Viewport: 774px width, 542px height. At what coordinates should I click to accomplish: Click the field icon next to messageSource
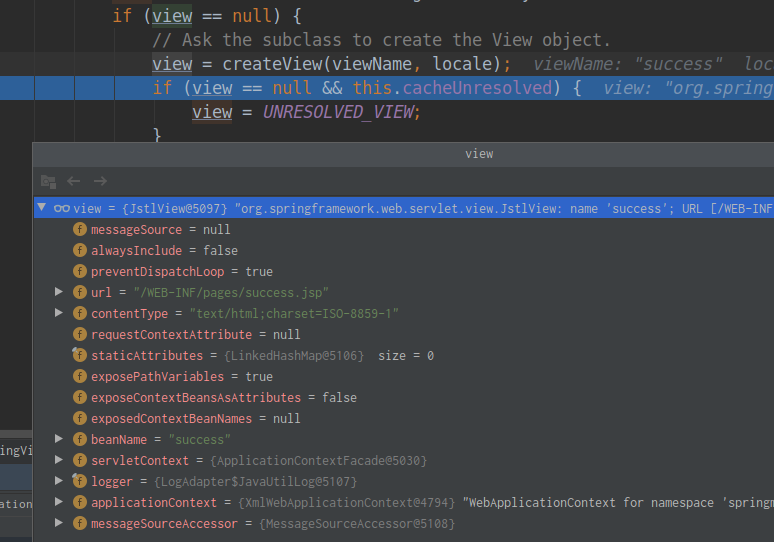click(x=80, y=230)
